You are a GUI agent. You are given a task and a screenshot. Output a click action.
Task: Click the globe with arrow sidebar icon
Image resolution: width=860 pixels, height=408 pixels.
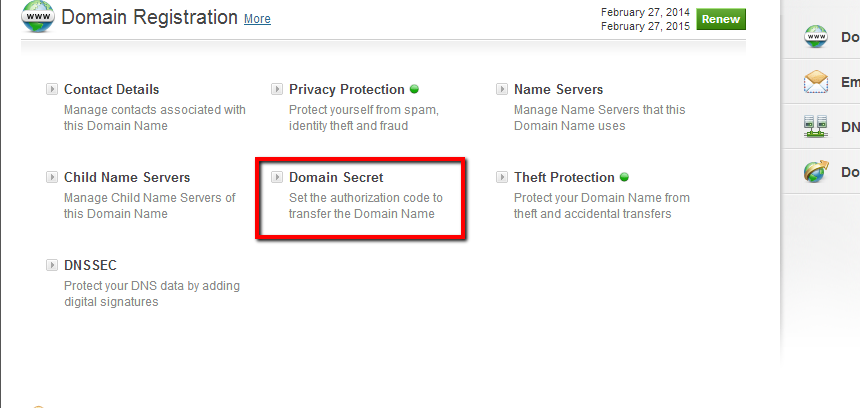pos(816,172)
